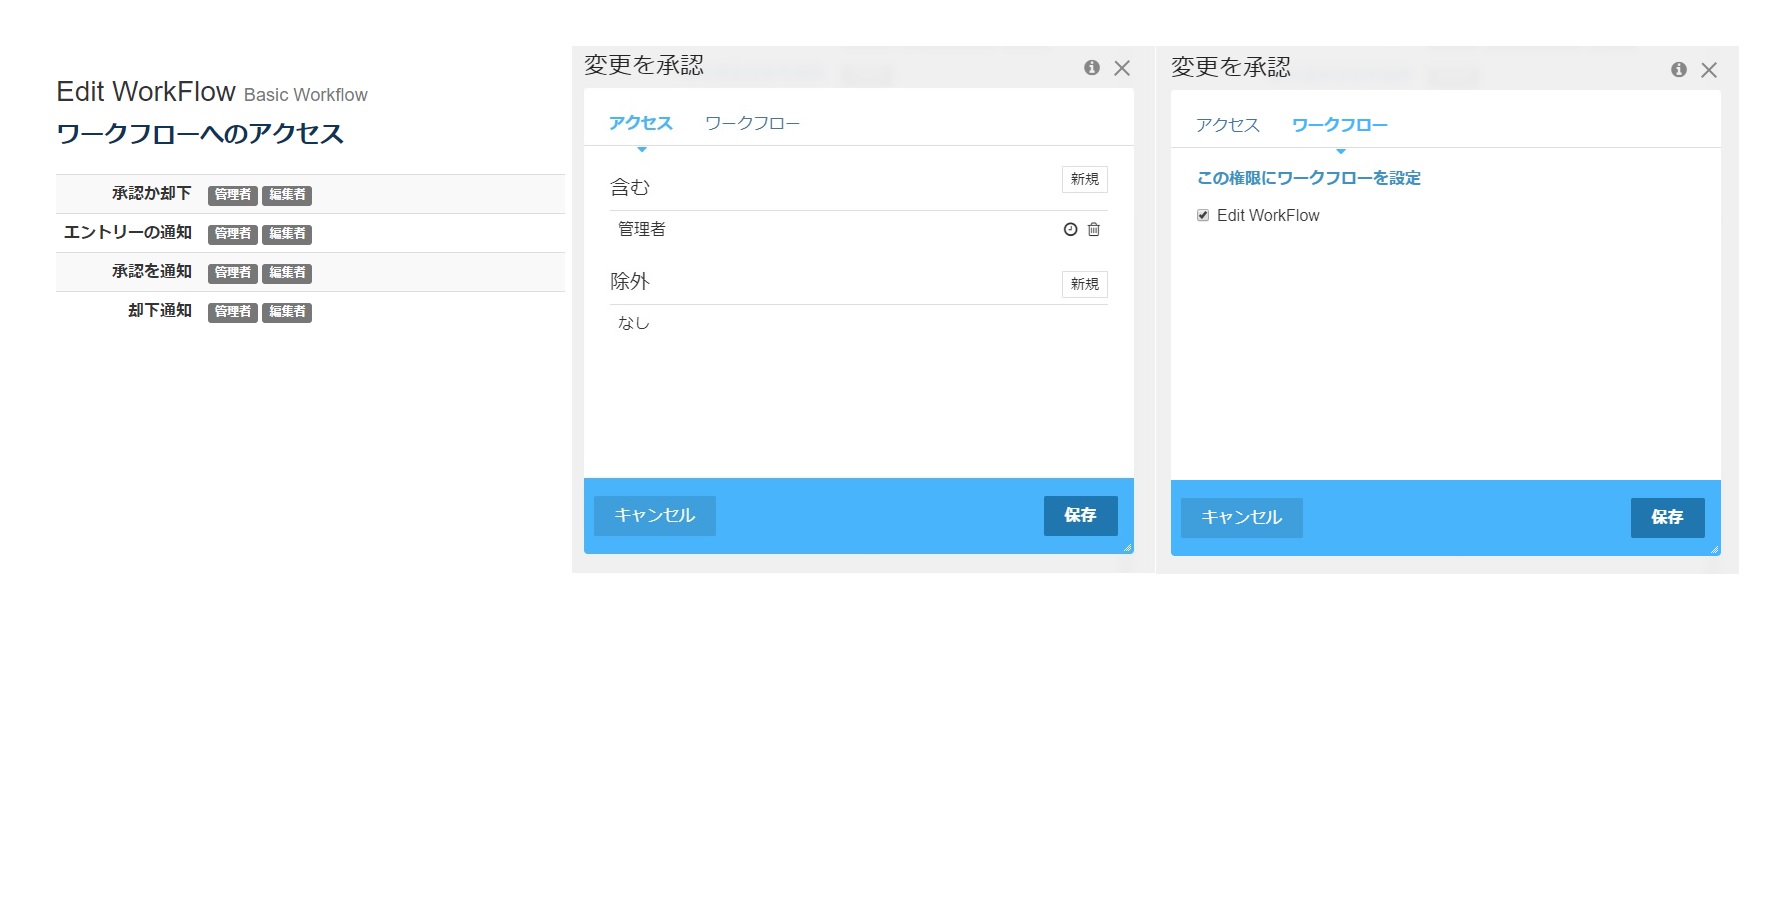The width and height of the screenshot is (1766, 900).
Task: Click 保存 in the right dialog
Action: click(x=1668, y=517)
